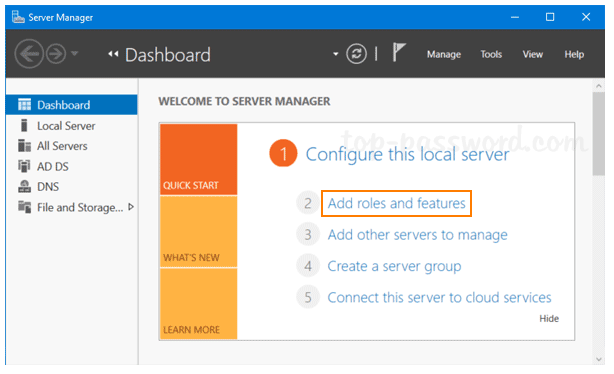Open the navigation history dropdown arrow
The image size is (614, 374).
(x=75, y=53)
